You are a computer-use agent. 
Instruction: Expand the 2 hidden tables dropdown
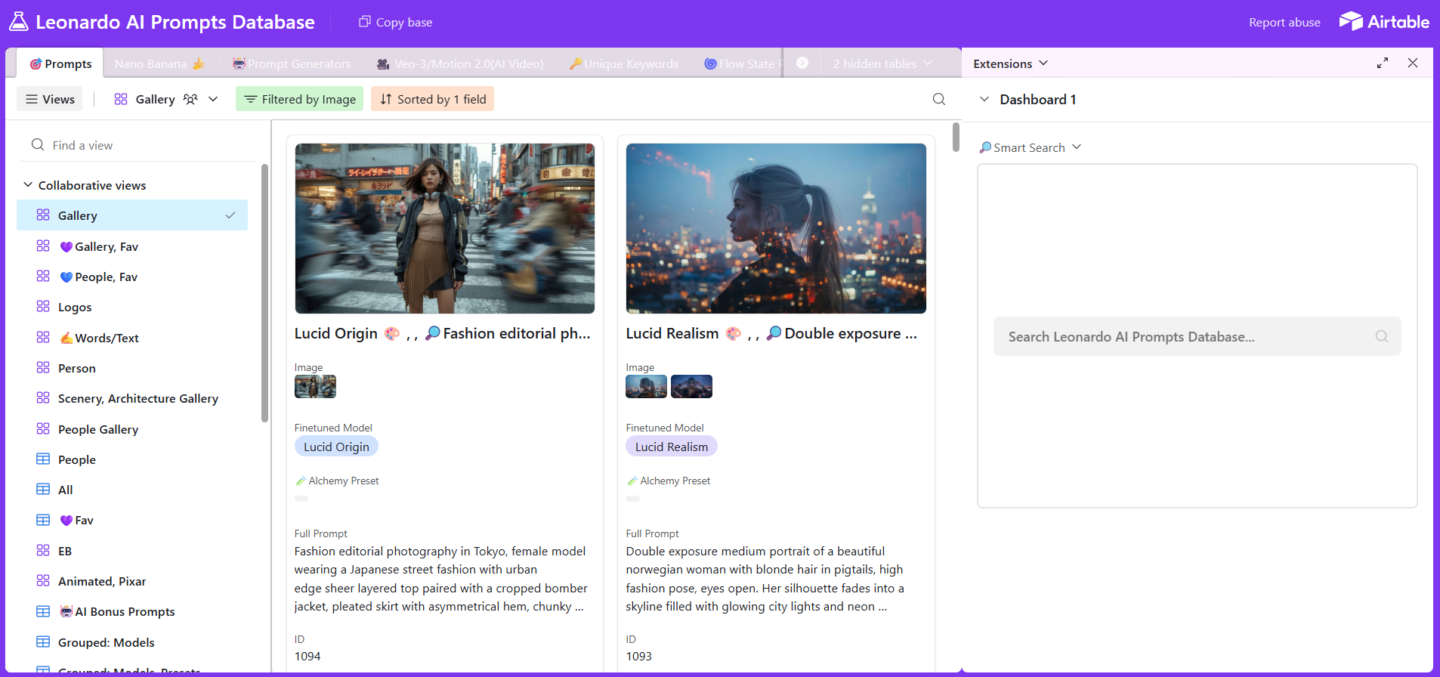click(x=882, y=64)
